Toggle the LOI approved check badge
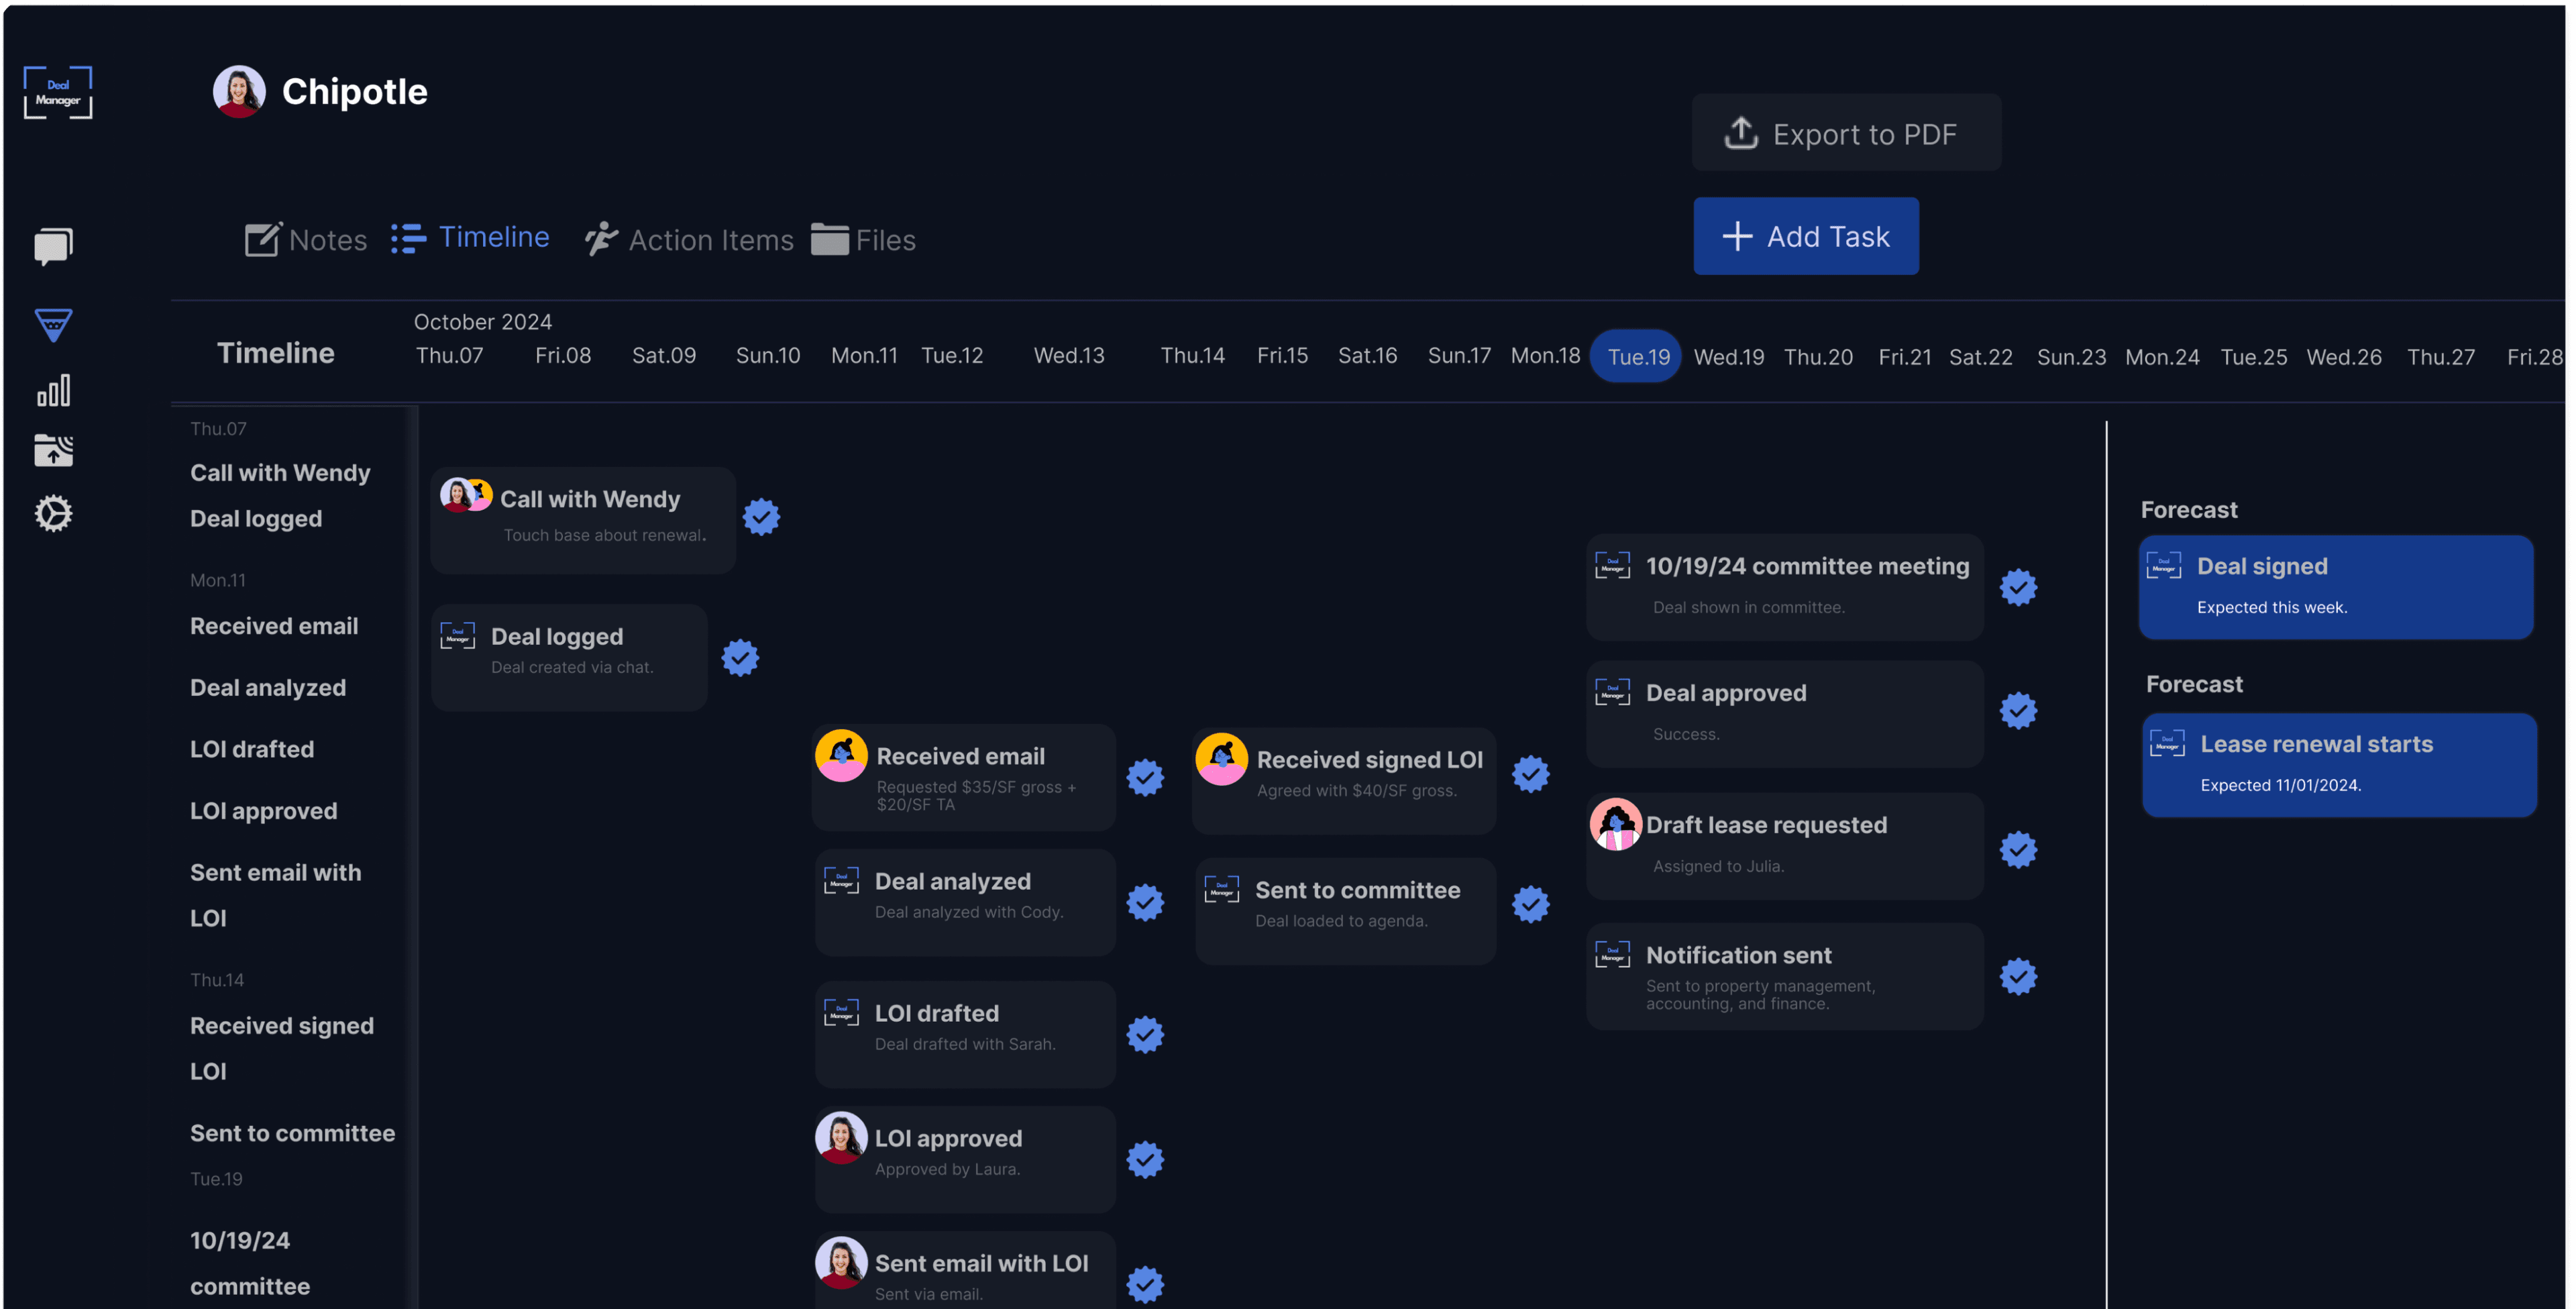 (1145, 1160)
